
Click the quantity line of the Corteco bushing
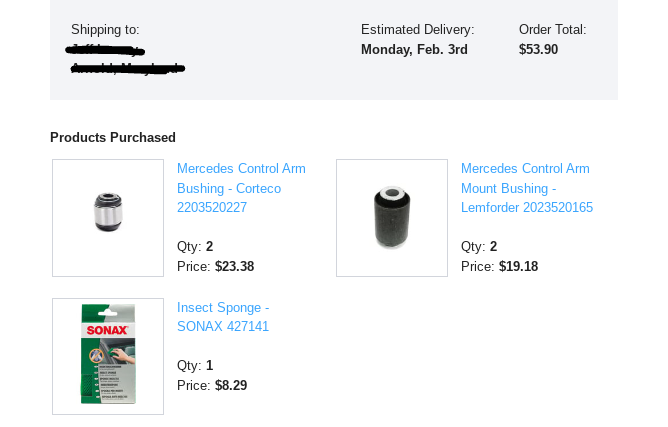[195, 246]
